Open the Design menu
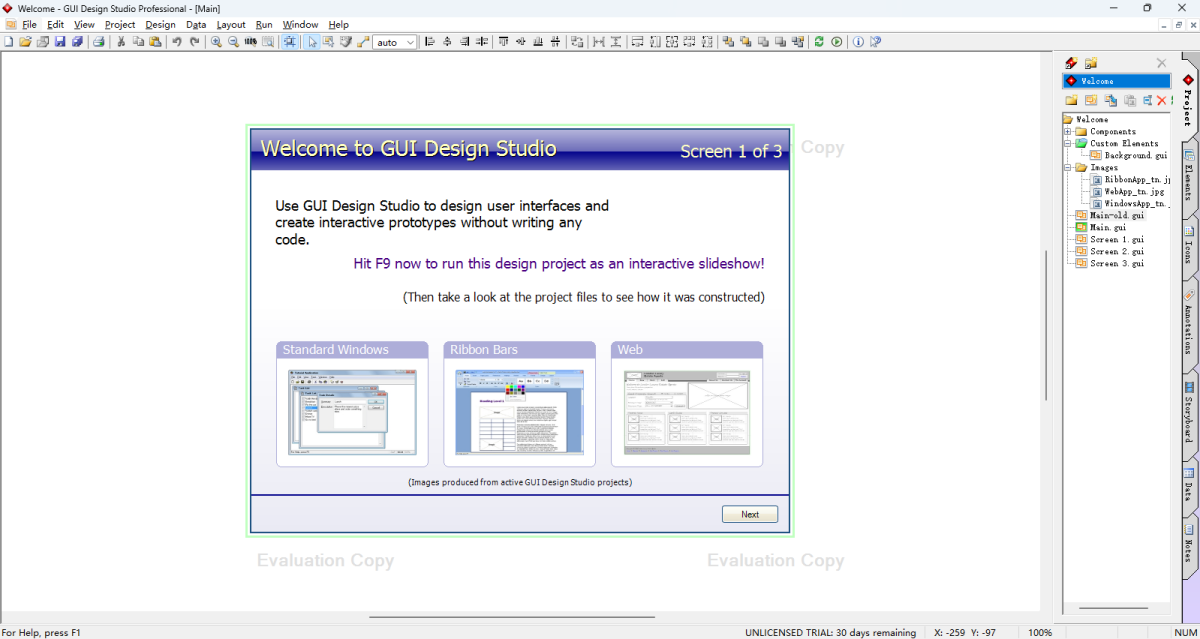The image size is (1200, 639). [x=160, y=25]
